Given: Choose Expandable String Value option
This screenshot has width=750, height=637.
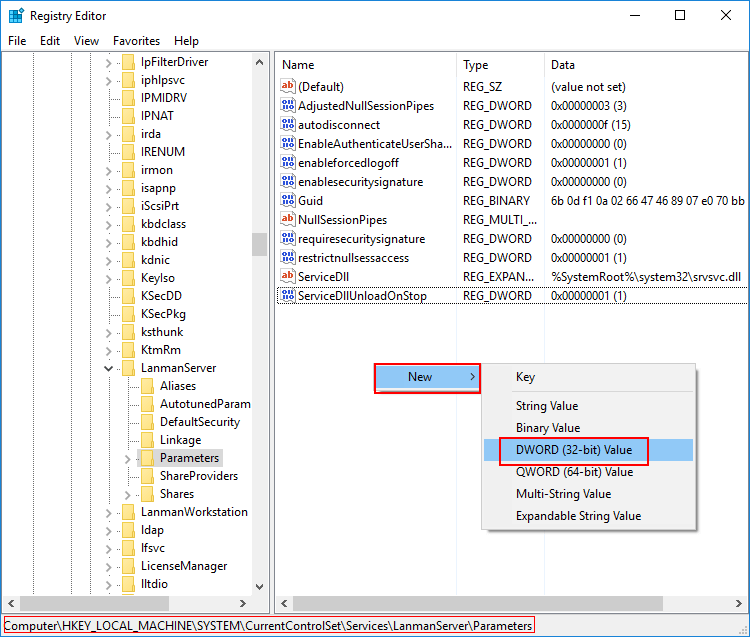Looking at the screenshot, I should coord(588,516).
